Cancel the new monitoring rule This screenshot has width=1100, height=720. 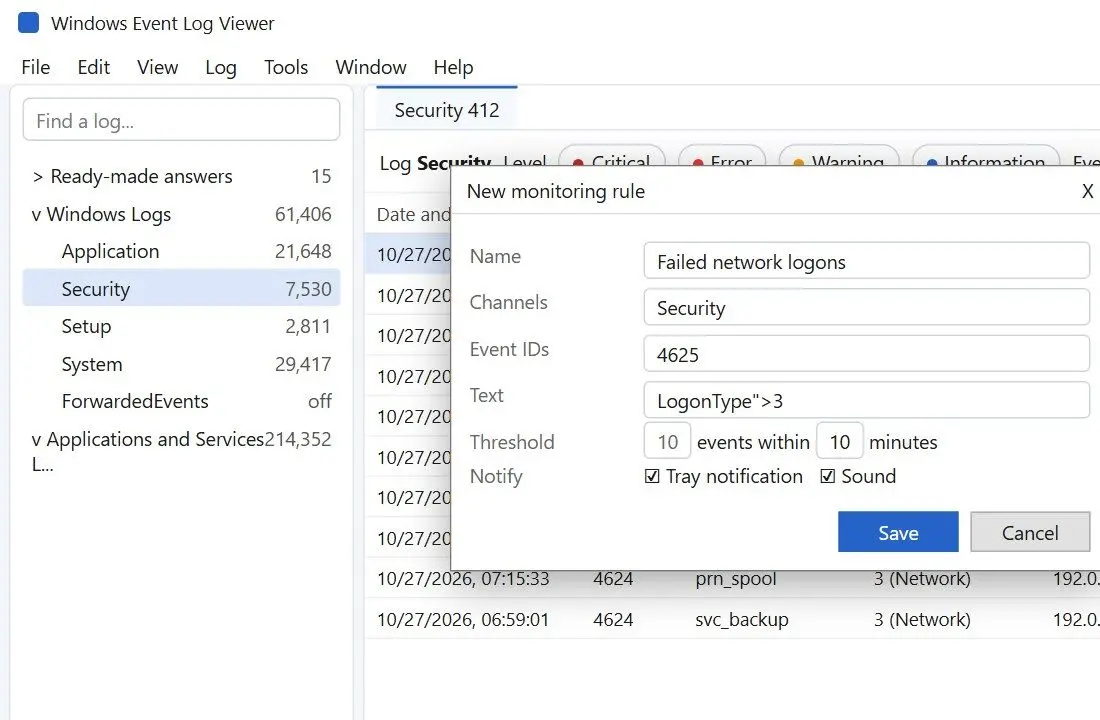(x=1030, y=532)
